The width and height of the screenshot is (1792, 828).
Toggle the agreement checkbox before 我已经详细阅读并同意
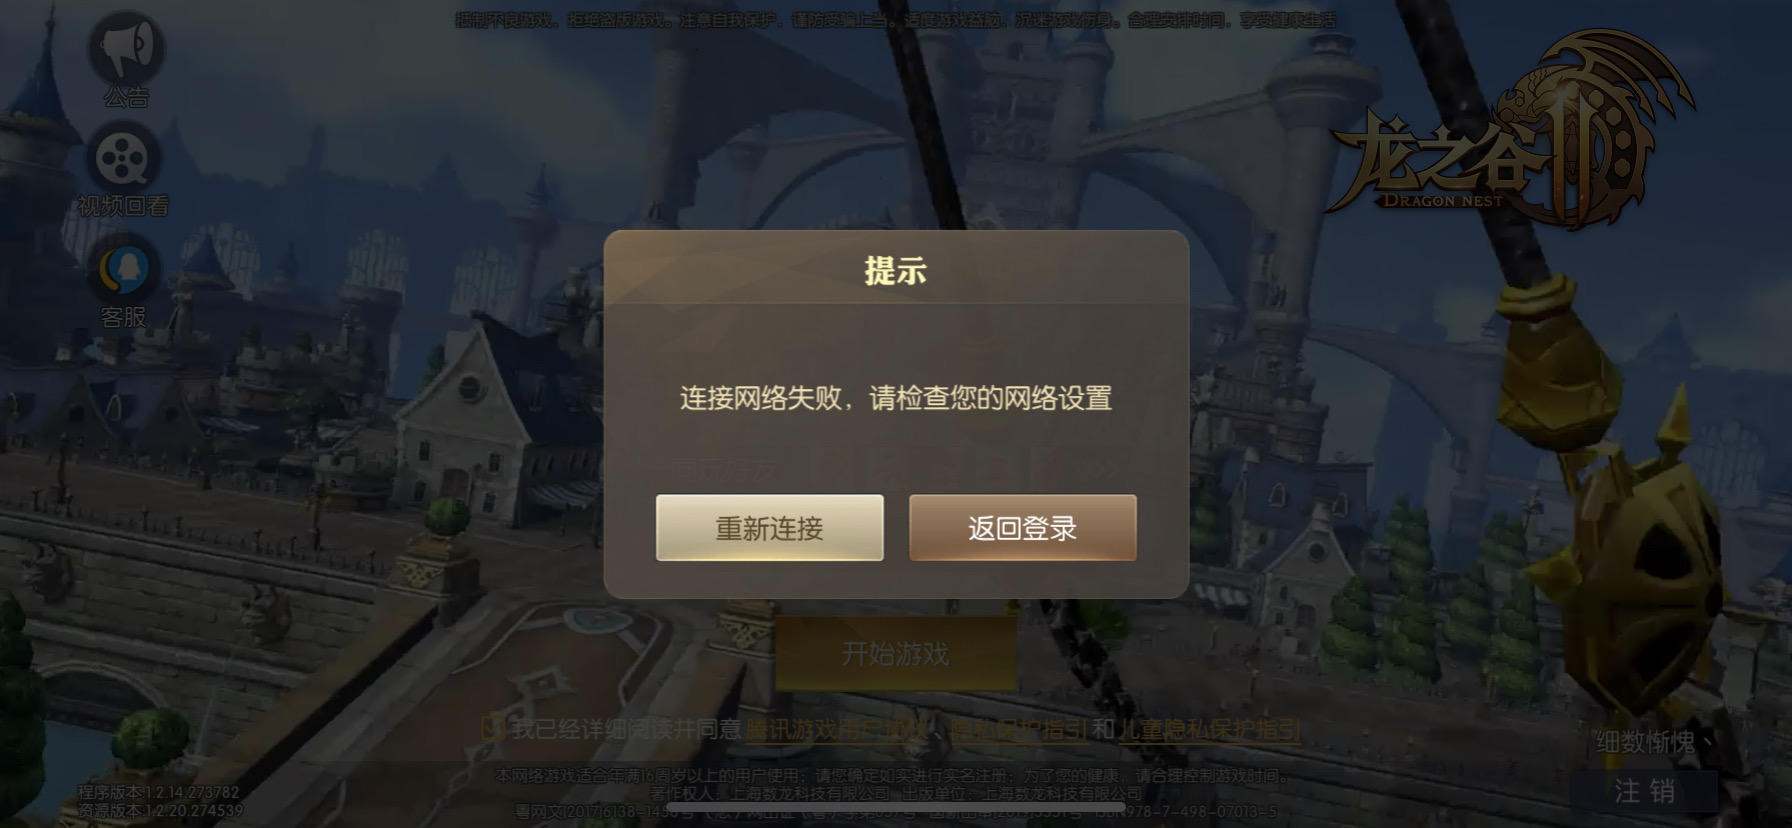coord(491,729)
